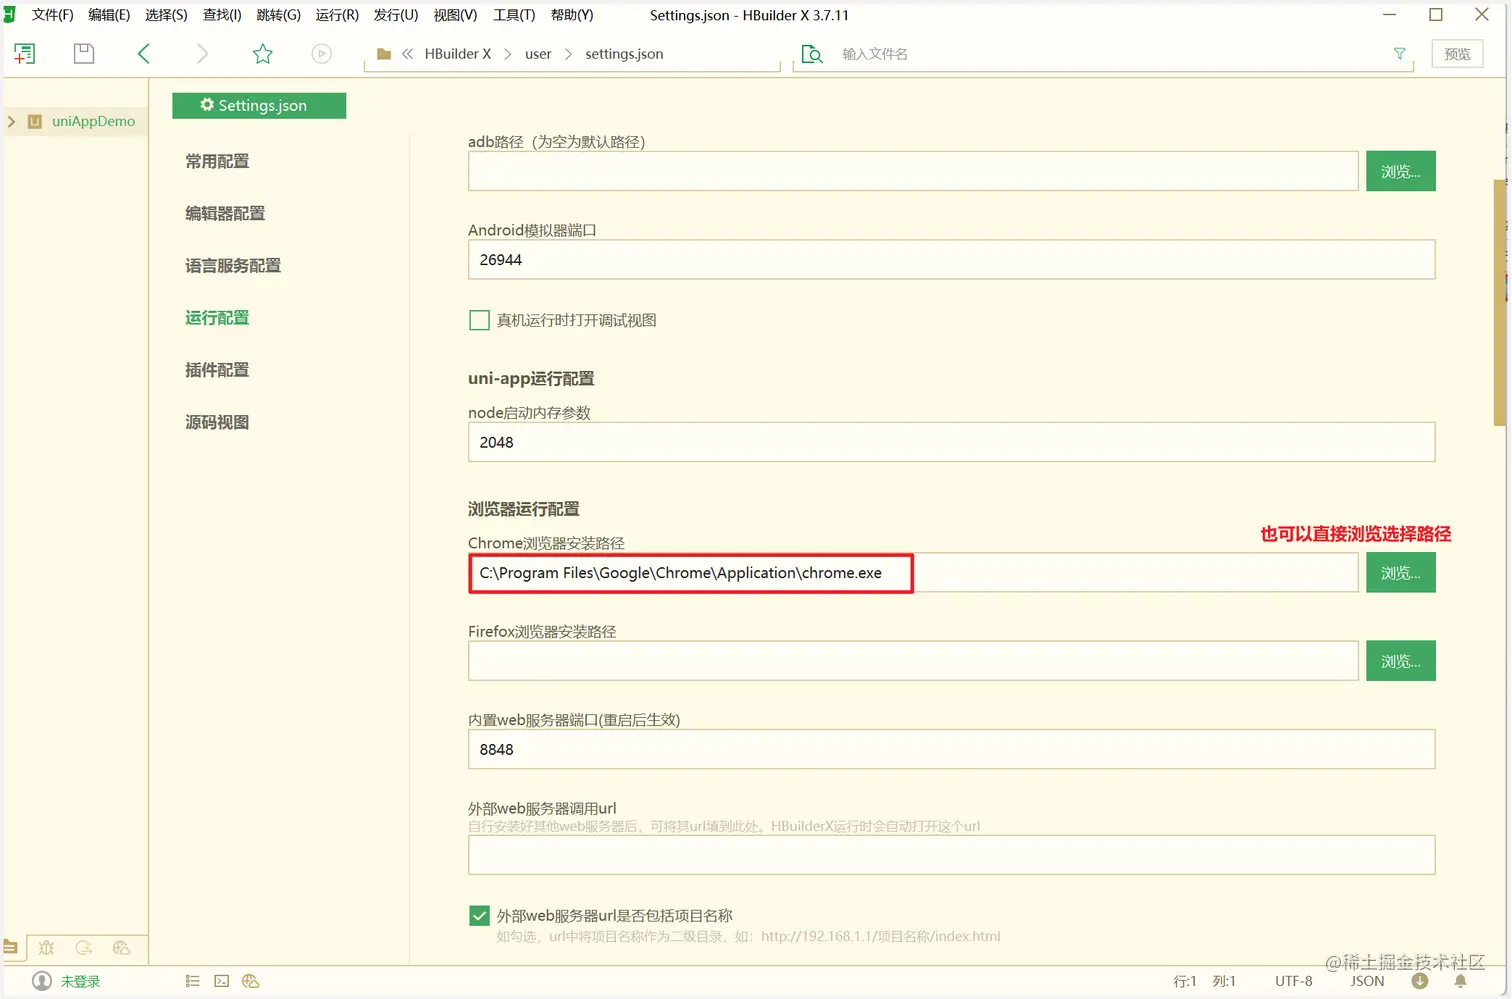The height and width of the screenshot is (999, 1512).
Task: Click the download update icon in status bar
Action: (x=1420, y=981)
